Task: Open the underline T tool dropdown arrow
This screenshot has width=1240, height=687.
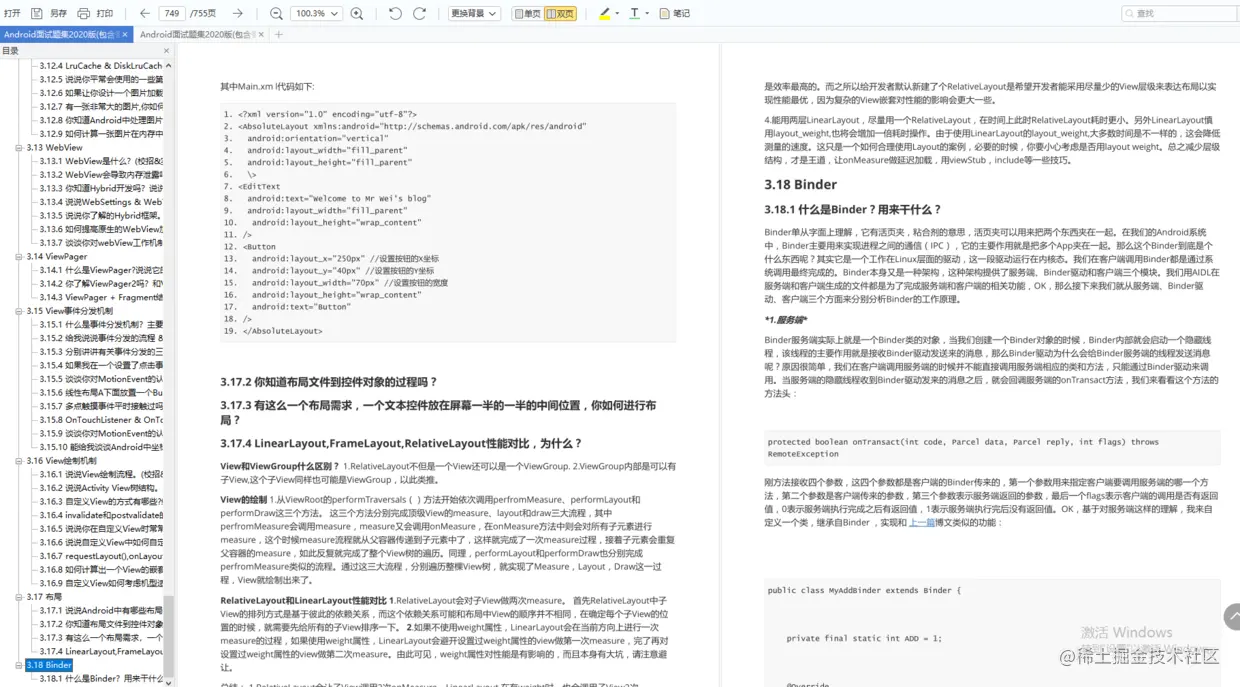Action: tap(646, 13)
